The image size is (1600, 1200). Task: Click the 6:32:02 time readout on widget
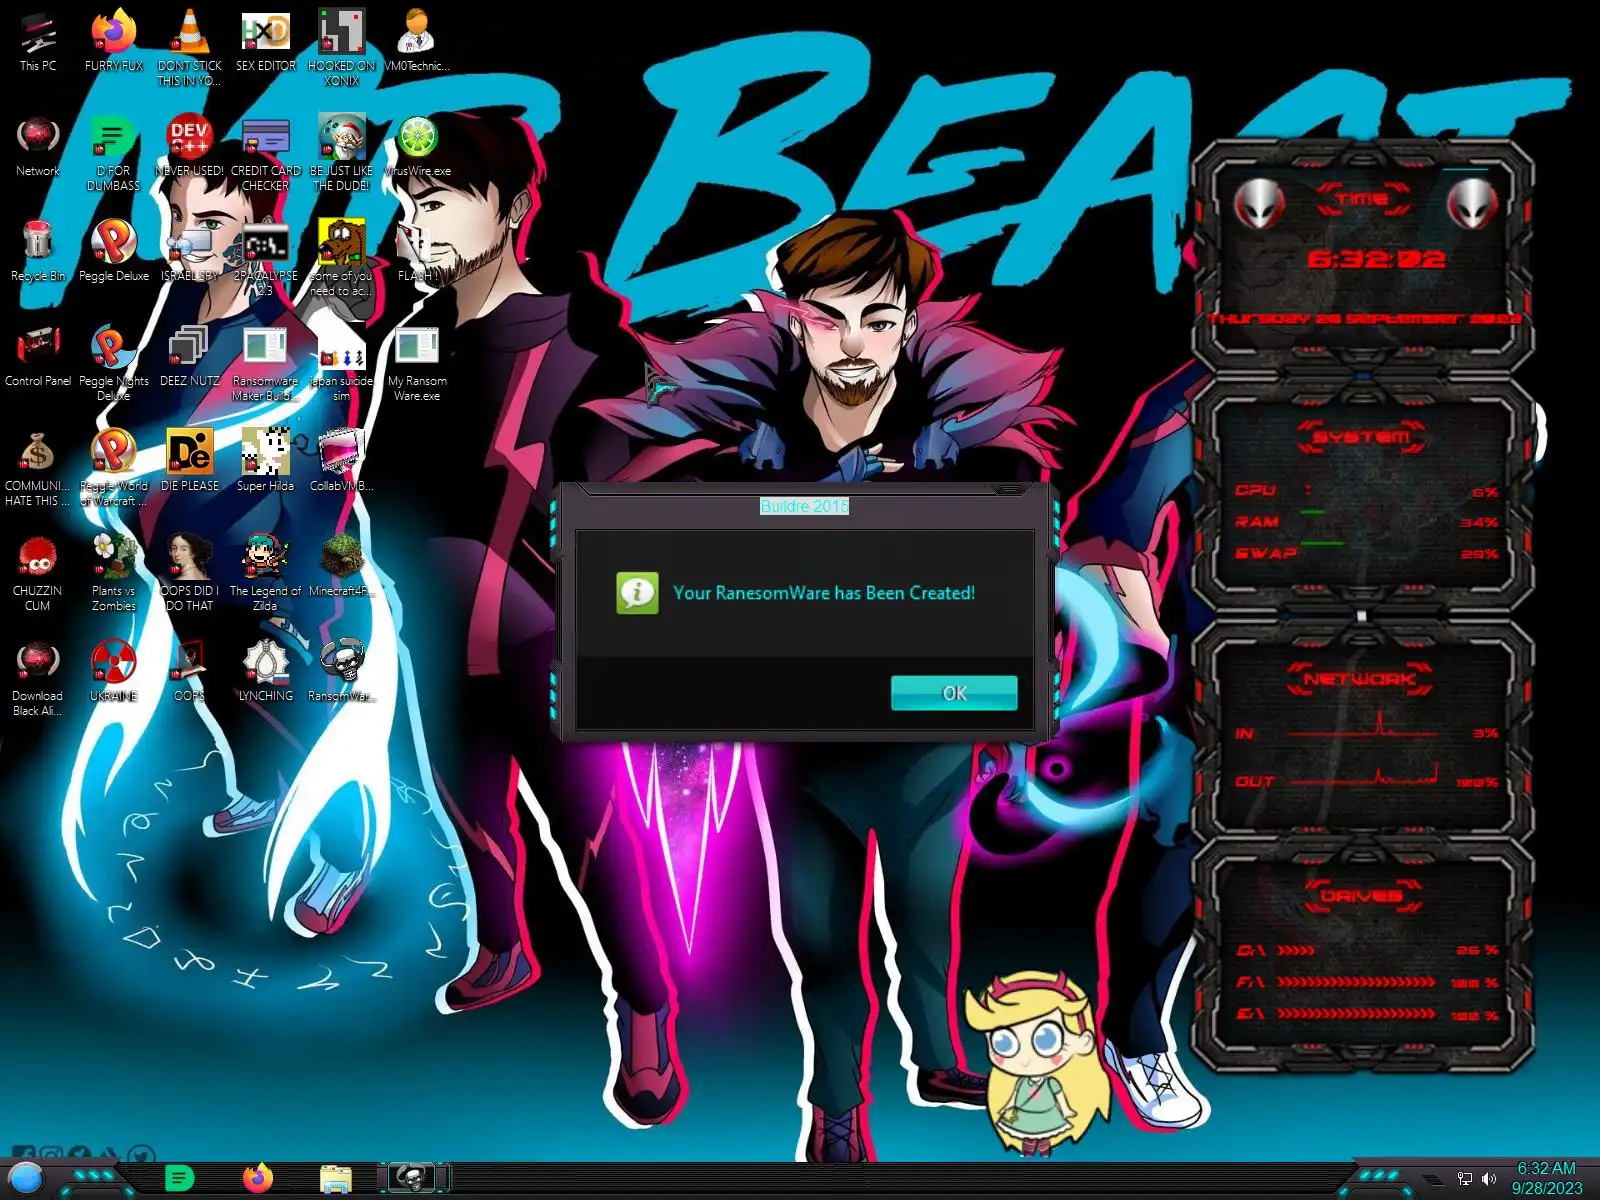pos(1376,260)
